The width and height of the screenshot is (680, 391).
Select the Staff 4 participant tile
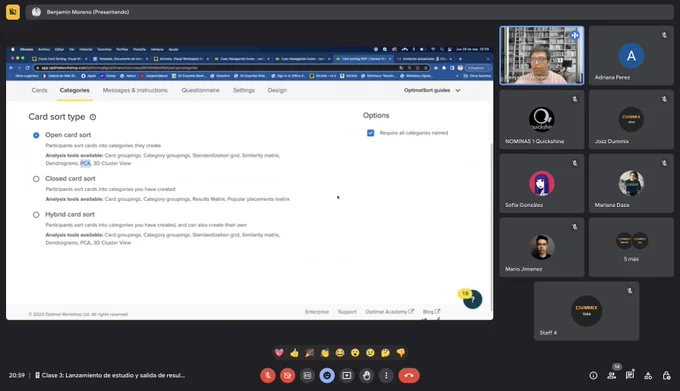[586, 311]
